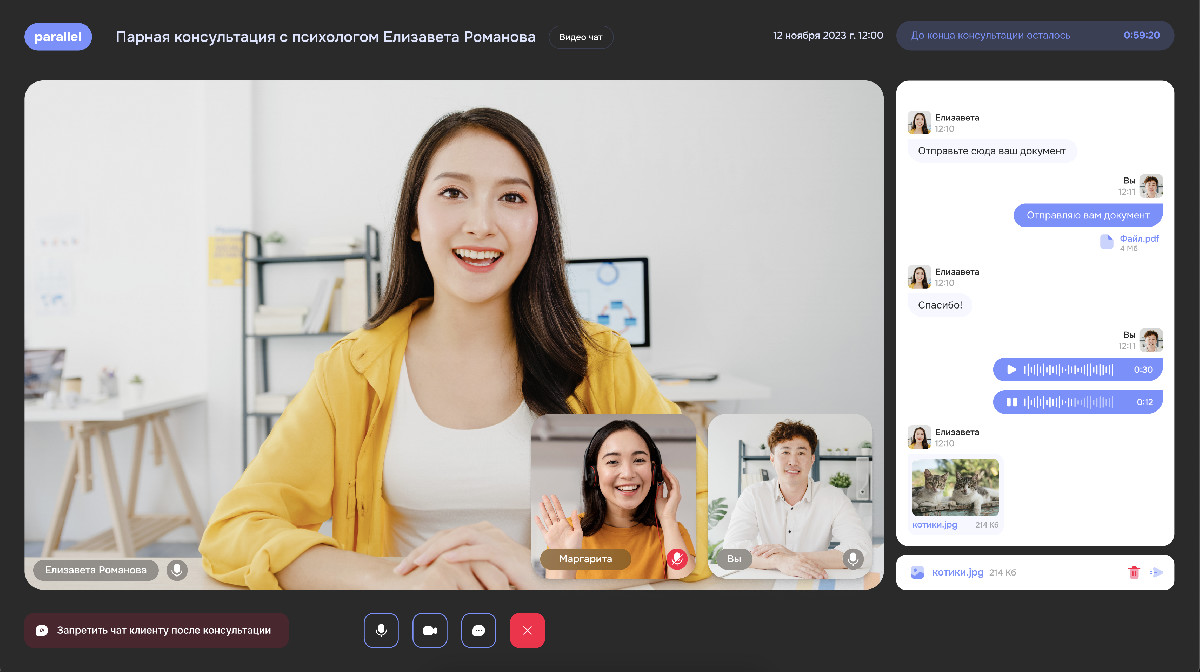
Task: Open the chat bubble toolbar button
Action: point(478,630)
